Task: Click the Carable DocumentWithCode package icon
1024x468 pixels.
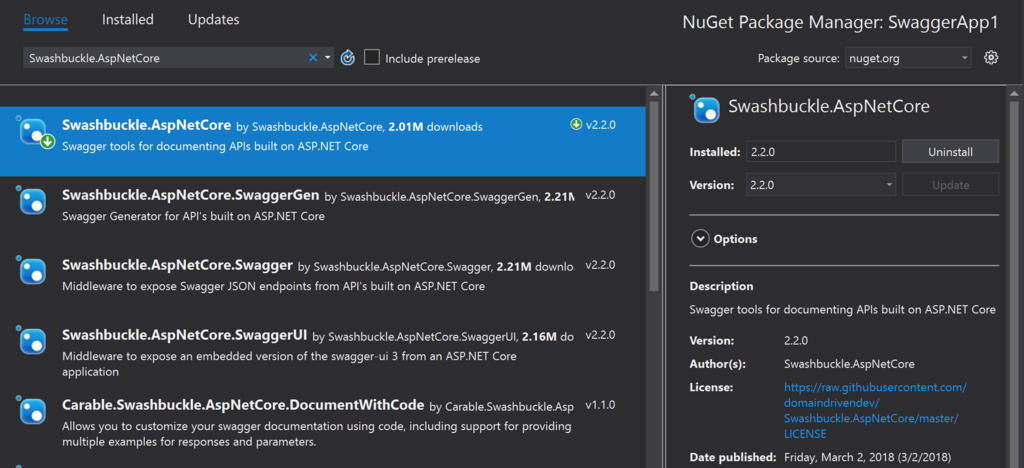Action: (32, 411)
